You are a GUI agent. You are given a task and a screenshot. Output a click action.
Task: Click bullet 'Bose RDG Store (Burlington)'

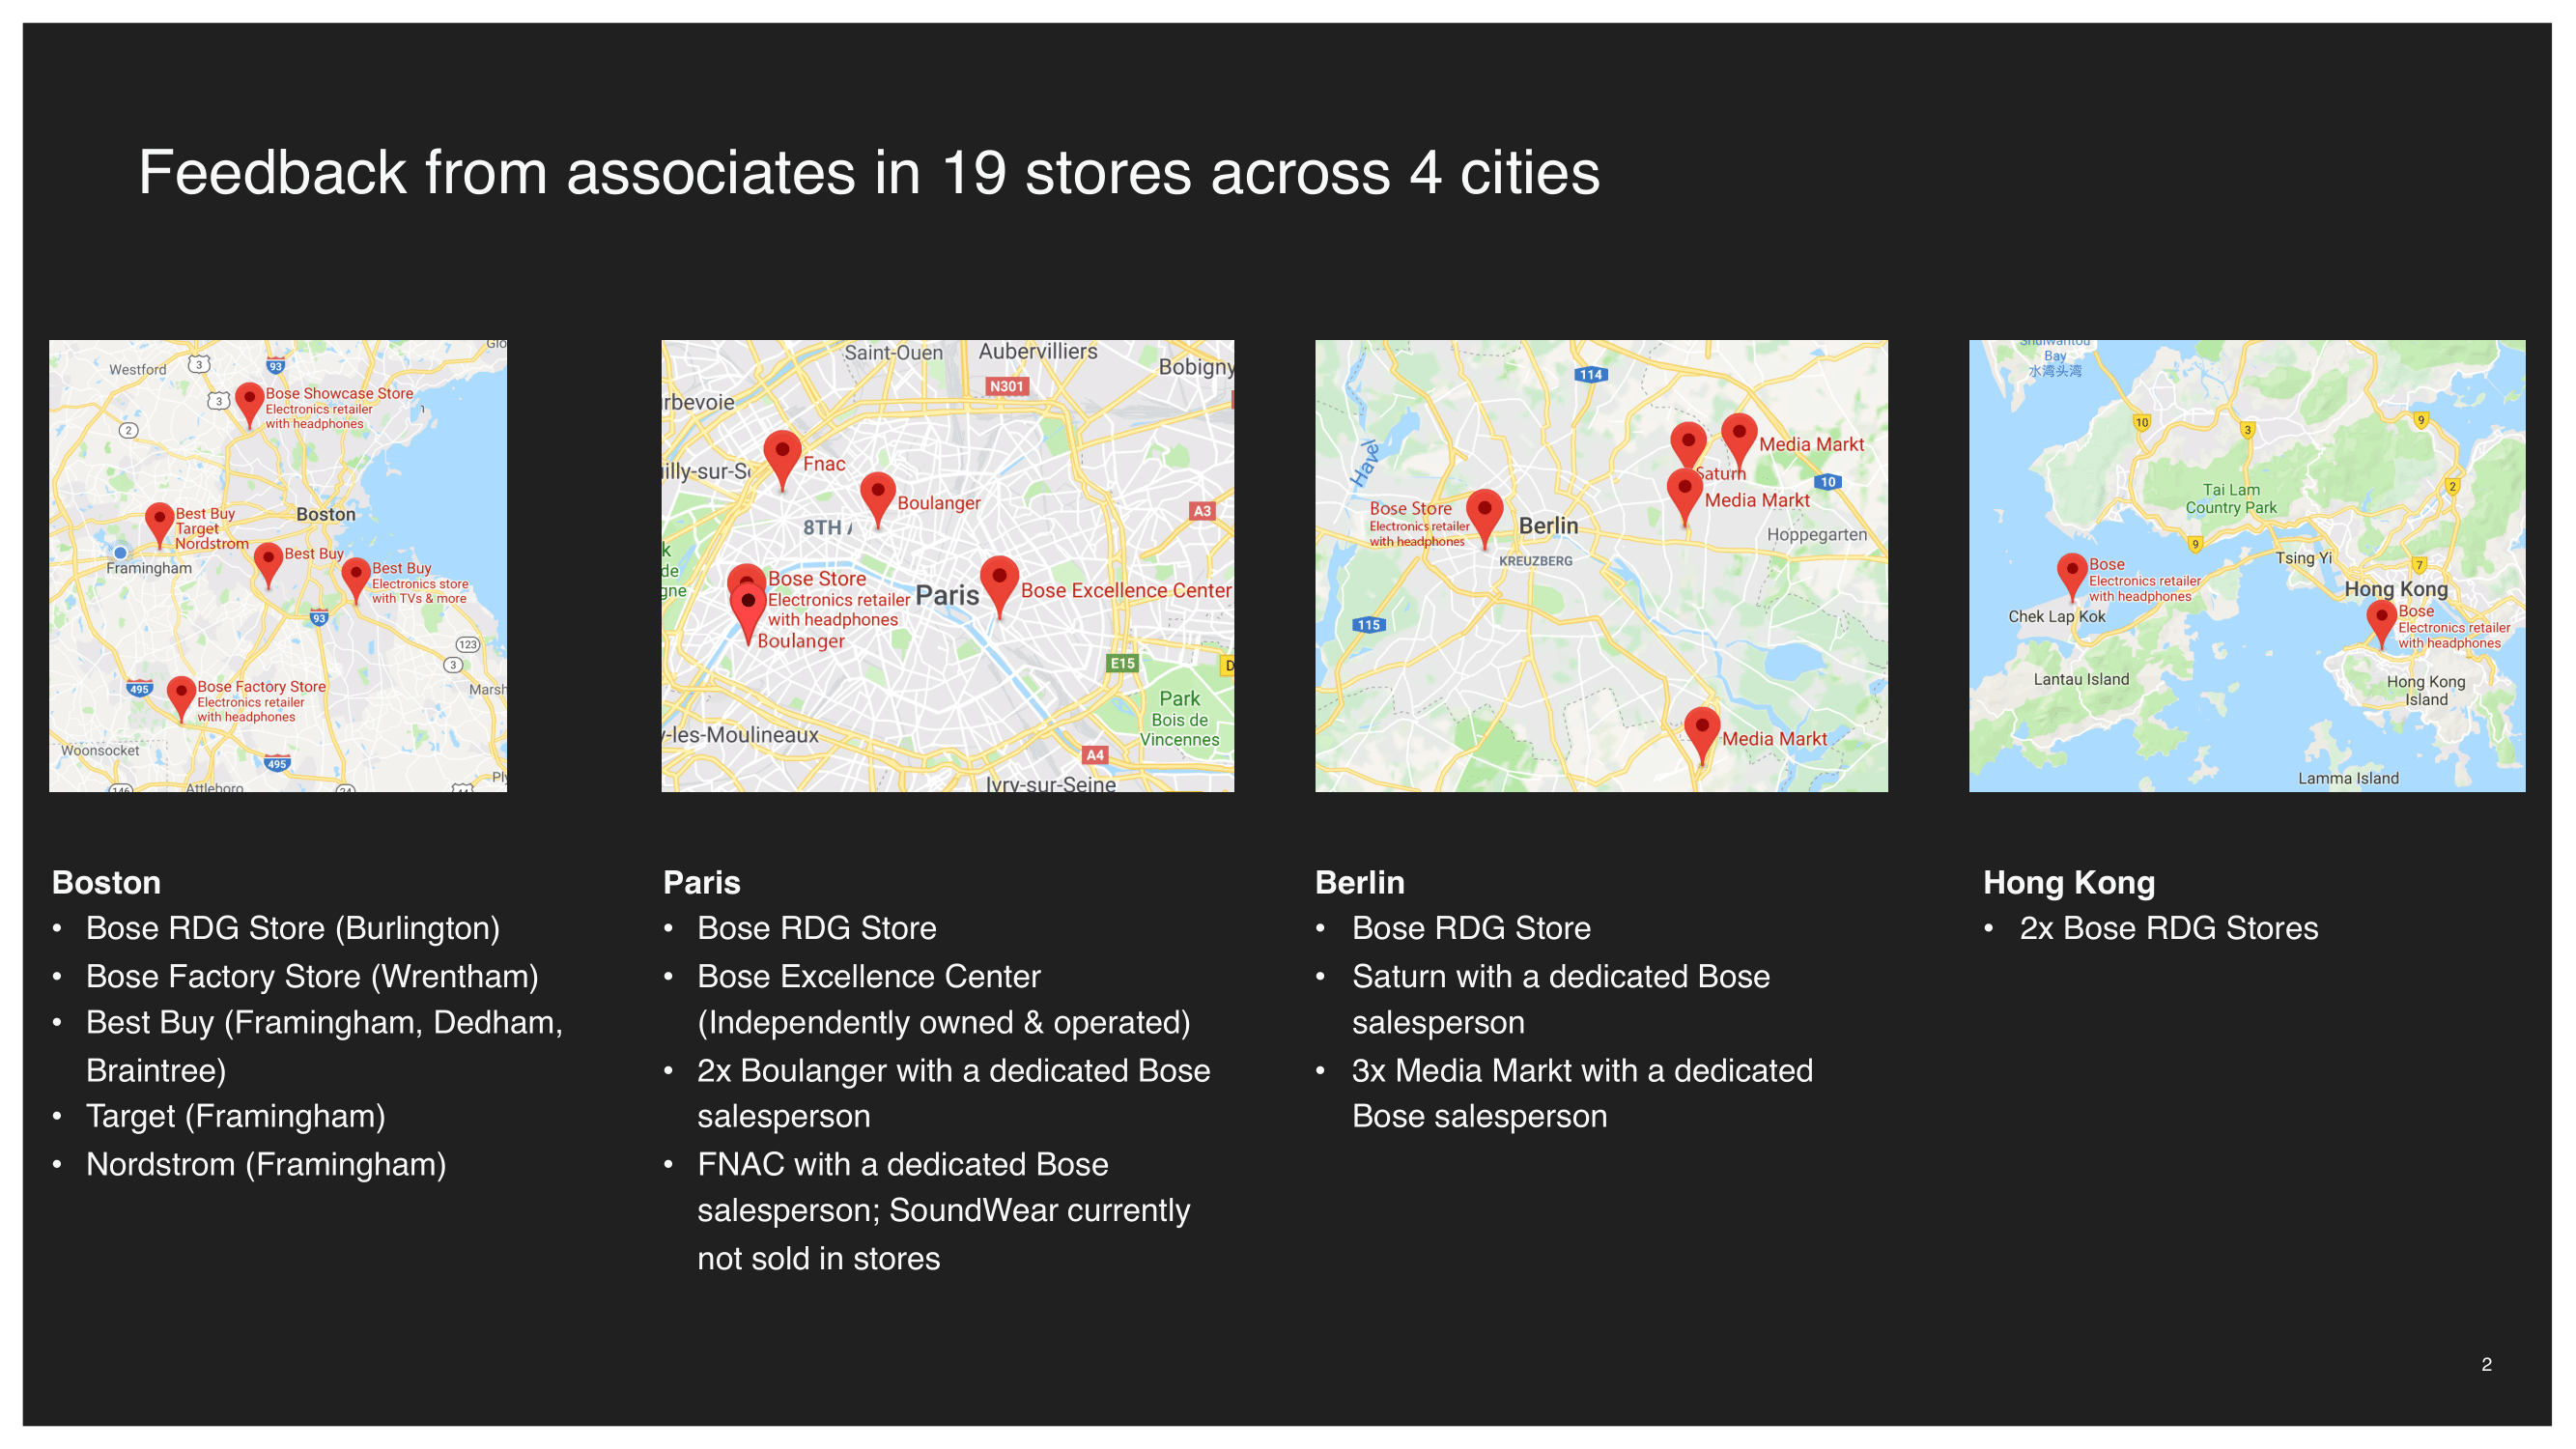(293, 929)
